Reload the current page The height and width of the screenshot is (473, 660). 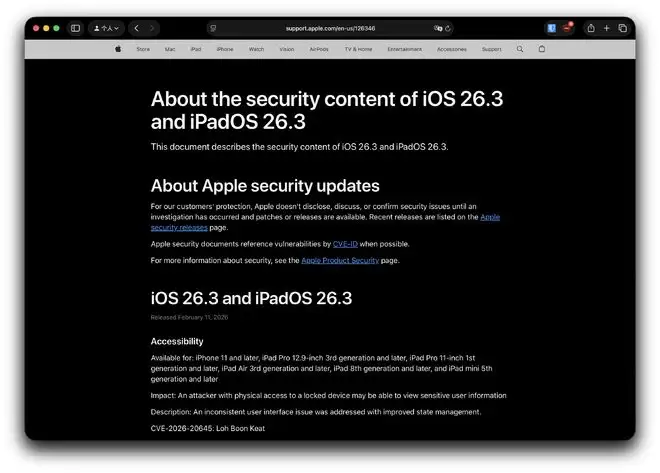click(448, 28)
